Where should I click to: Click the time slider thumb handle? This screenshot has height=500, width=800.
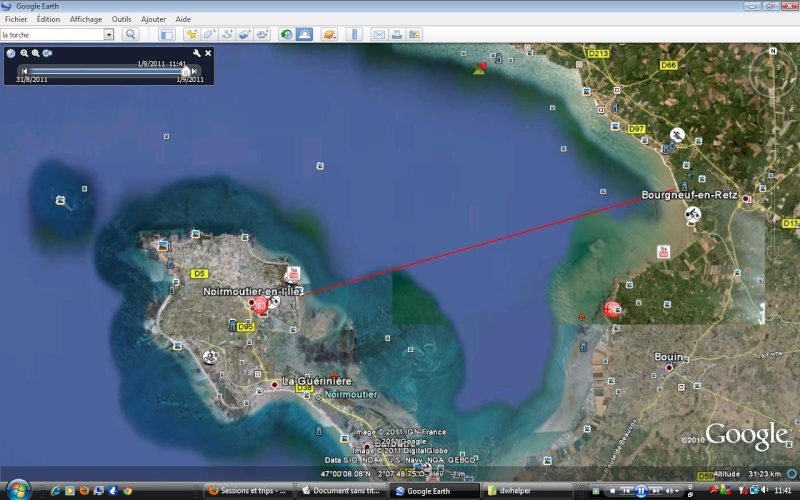(186, 71)
